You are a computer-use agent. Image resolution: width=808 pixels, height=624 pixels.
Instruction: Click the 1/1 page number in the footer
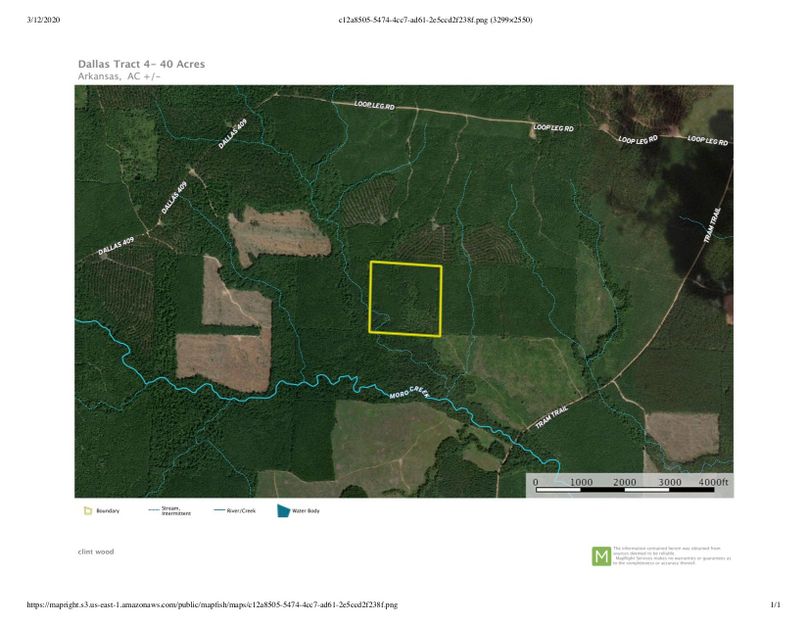click(x=774, y=605)
